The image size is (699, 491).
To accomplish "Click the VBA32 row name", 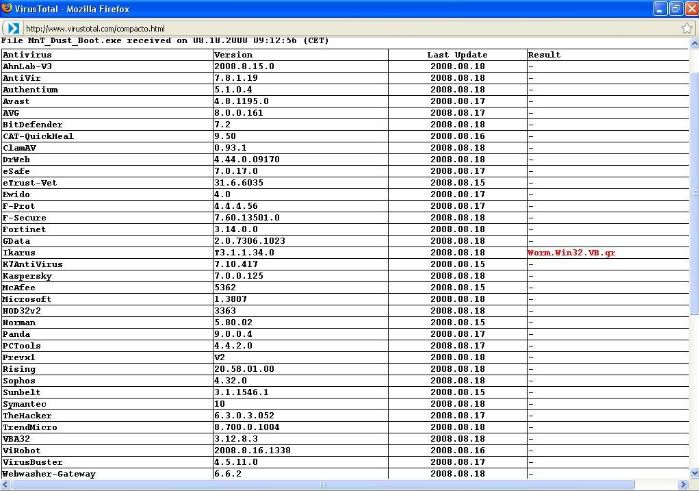I will tap(16, 438).
